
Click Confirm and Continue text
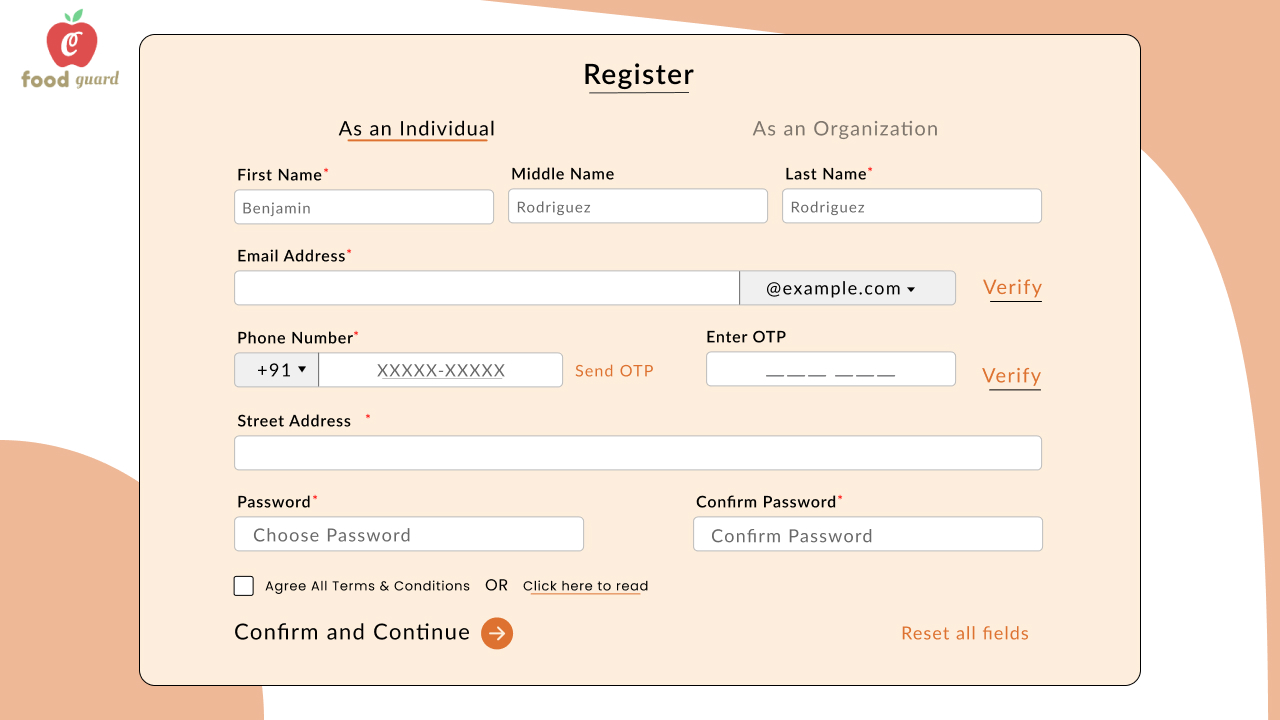click(x=352, y=632)
